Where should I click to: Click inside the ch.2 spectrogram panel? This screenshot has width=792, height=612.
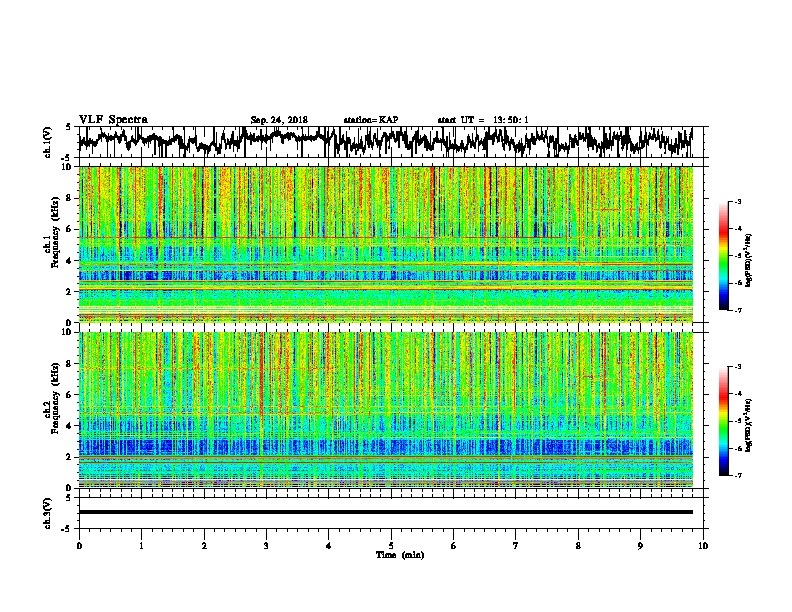click(385, 410)
